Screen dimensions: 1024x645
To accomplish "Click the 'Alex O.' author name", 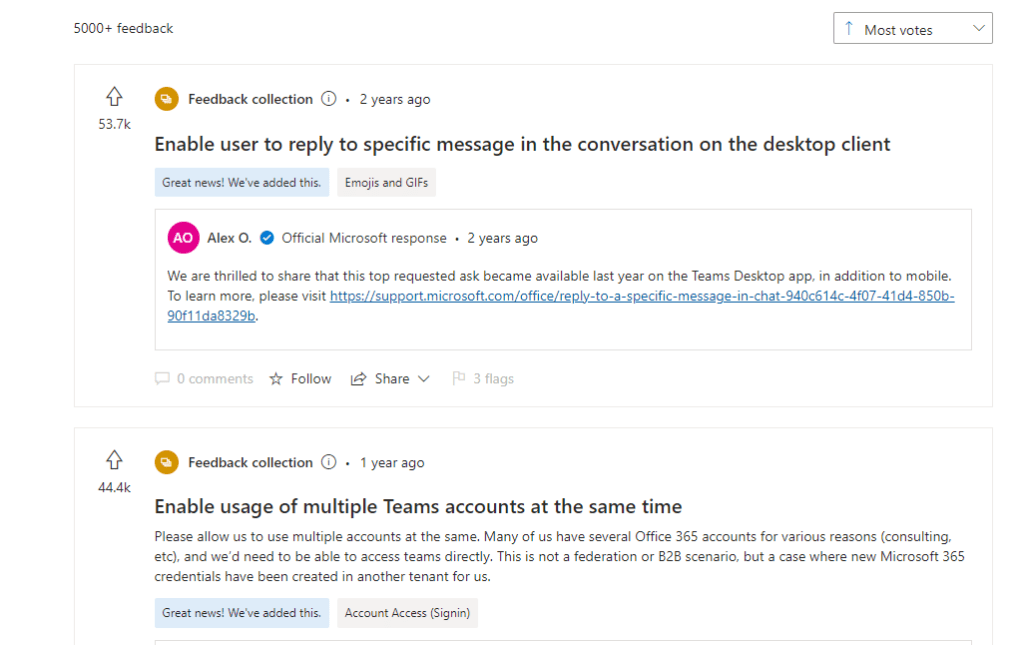I will pos(229,238).
